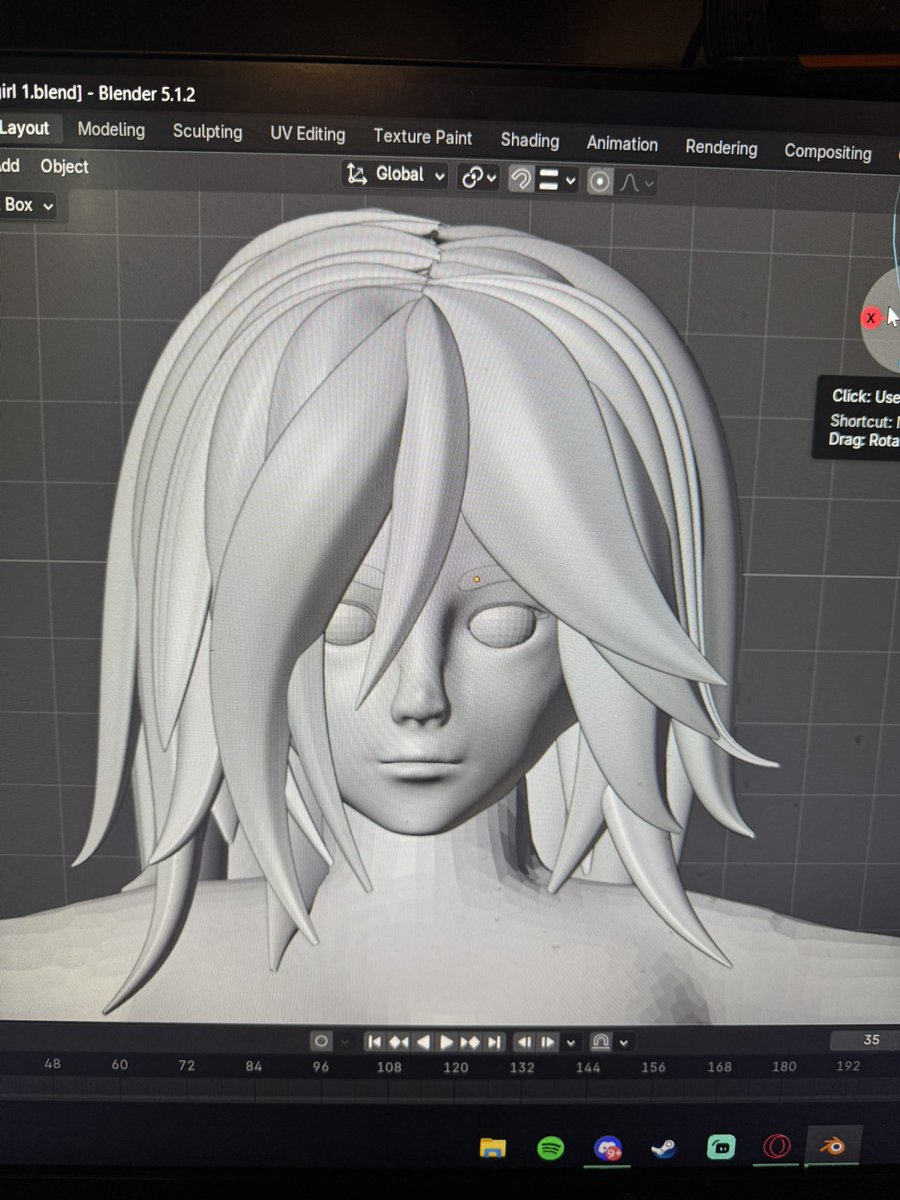Screen dimensions: 900x1200
Task: Go to the Texture Paint workspace
Action: point(422,137)
